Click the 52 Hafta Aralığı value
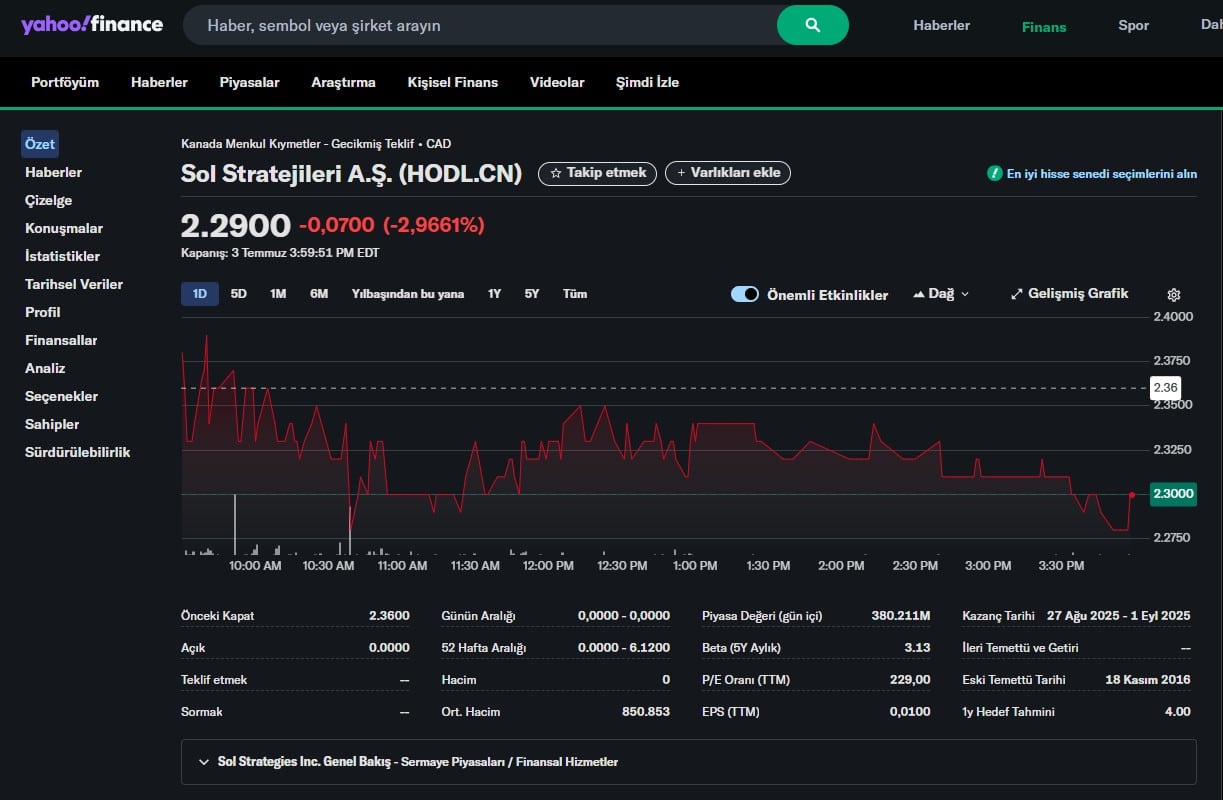Image resolution: width=1223 pixels, height=800 pixels. pyautogui.click(x=624, y=648)
